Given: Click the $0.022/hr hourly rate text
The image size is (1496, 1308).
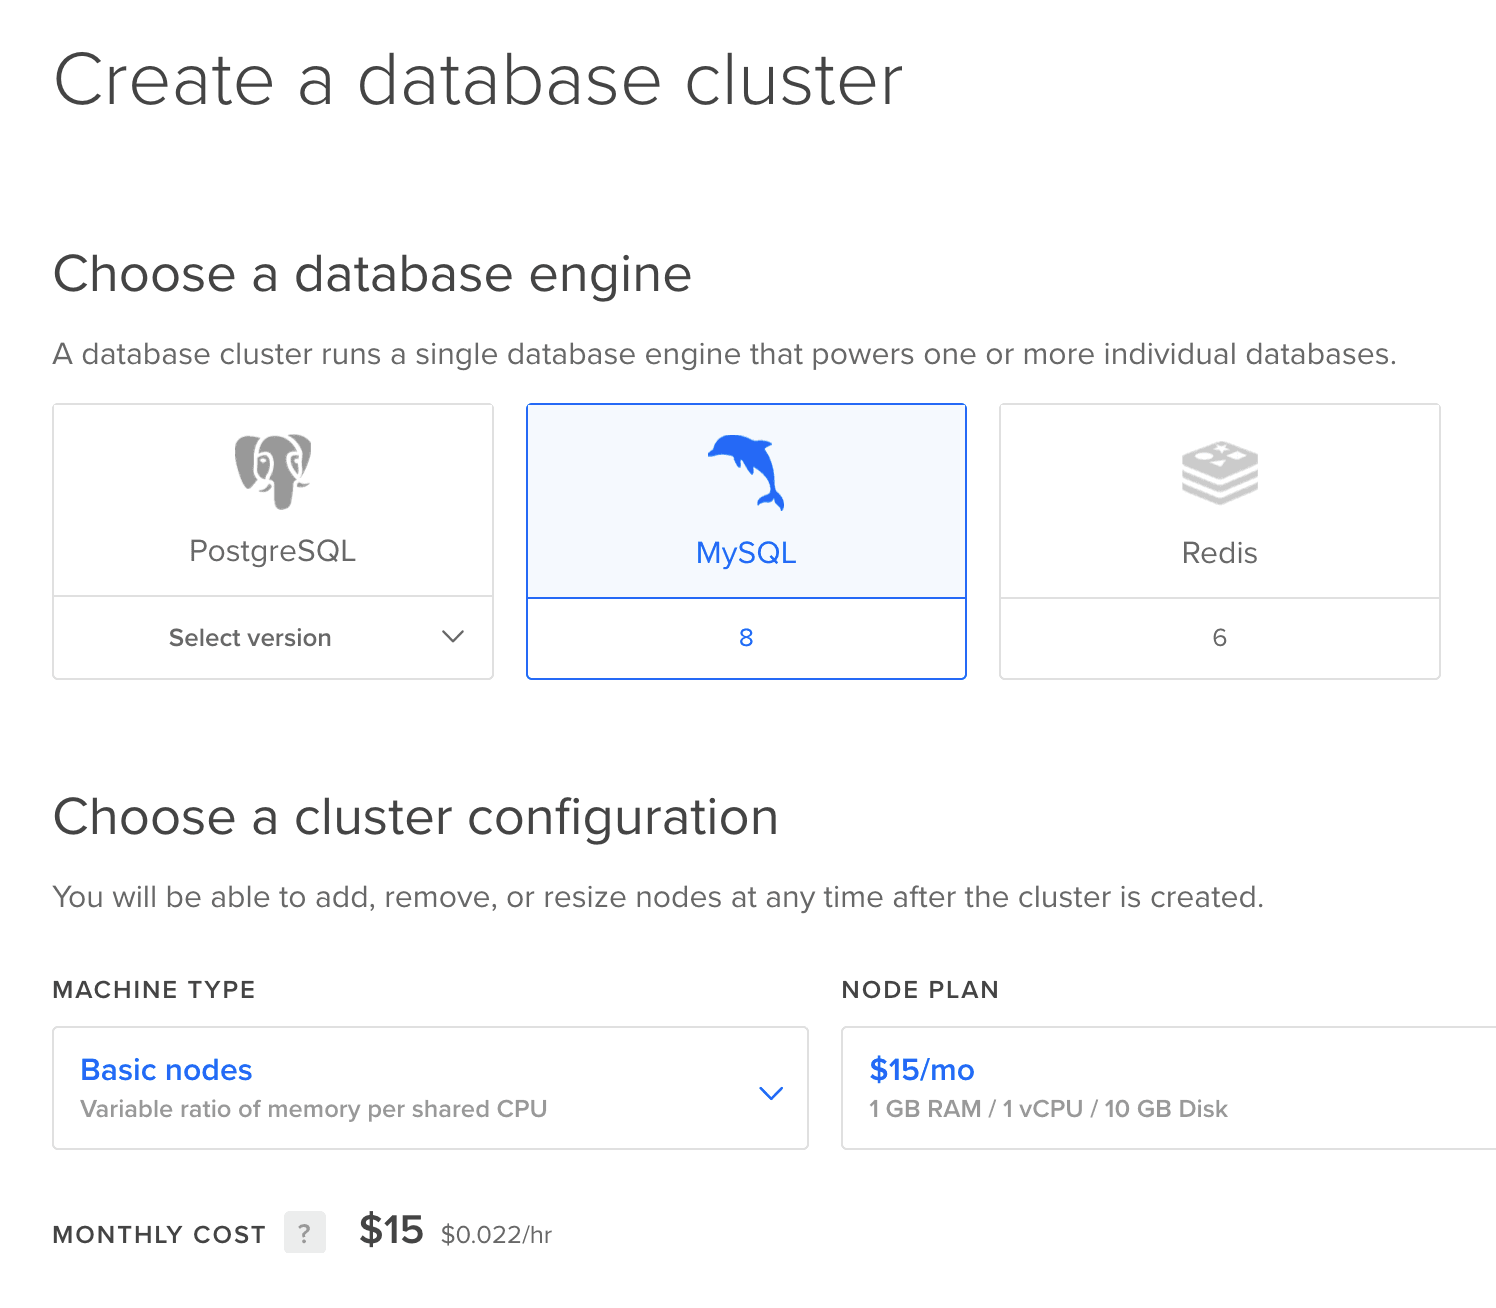Looking at the screenshot, I should tap(497, 1235).
